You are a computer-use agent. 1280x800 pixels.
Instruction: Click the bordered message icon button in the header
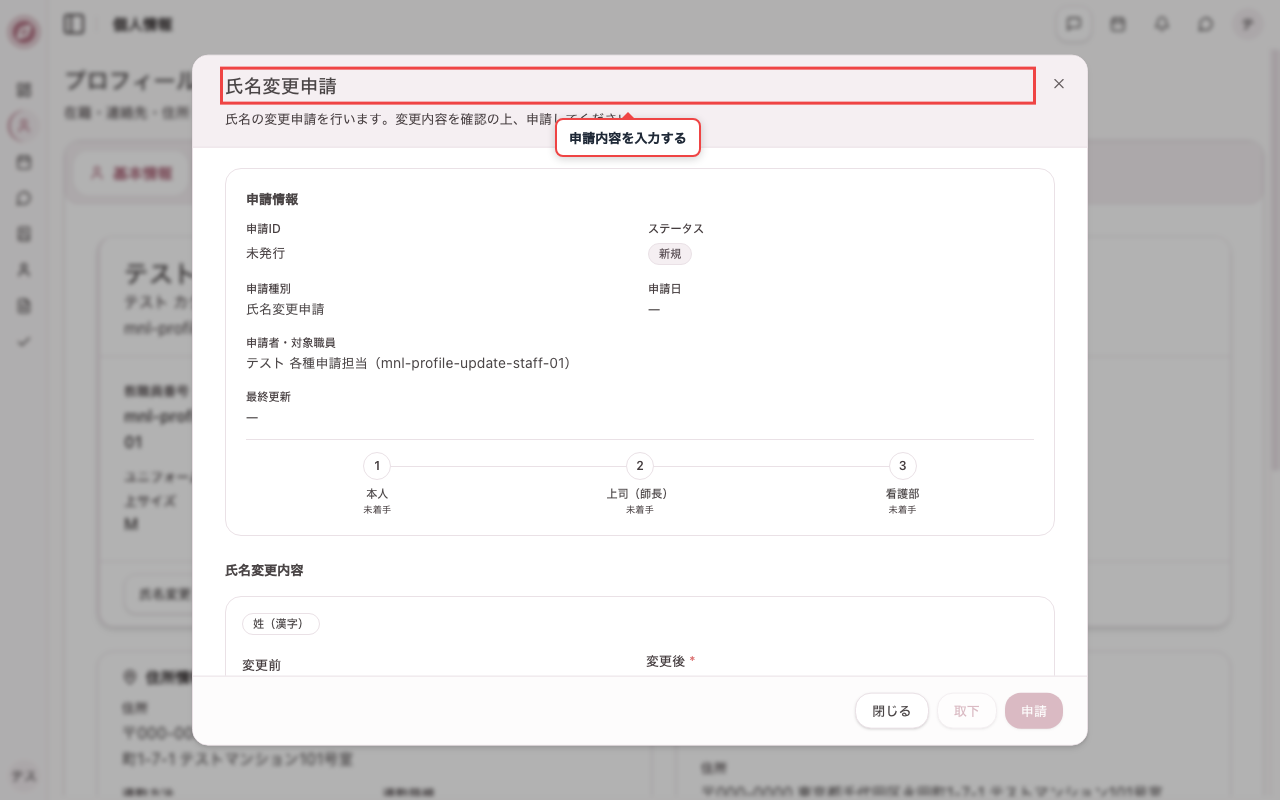[x=1075, y=24]
